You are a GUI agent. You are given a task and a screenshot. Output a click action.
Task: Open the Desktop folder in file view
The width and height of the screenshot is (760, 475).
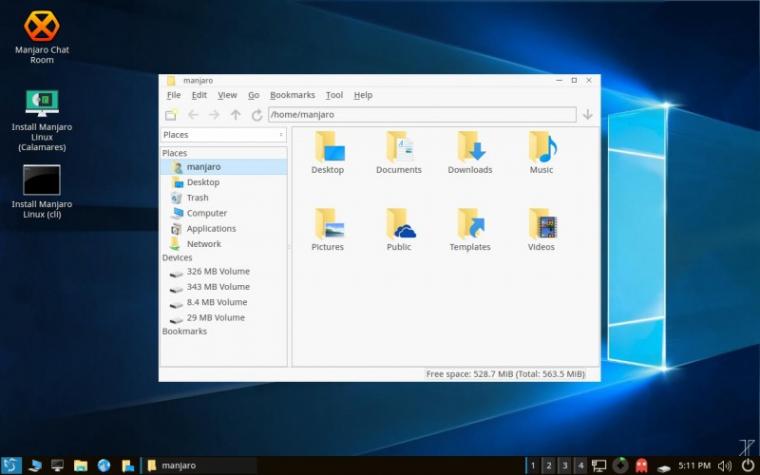click(x=328, y=153)
